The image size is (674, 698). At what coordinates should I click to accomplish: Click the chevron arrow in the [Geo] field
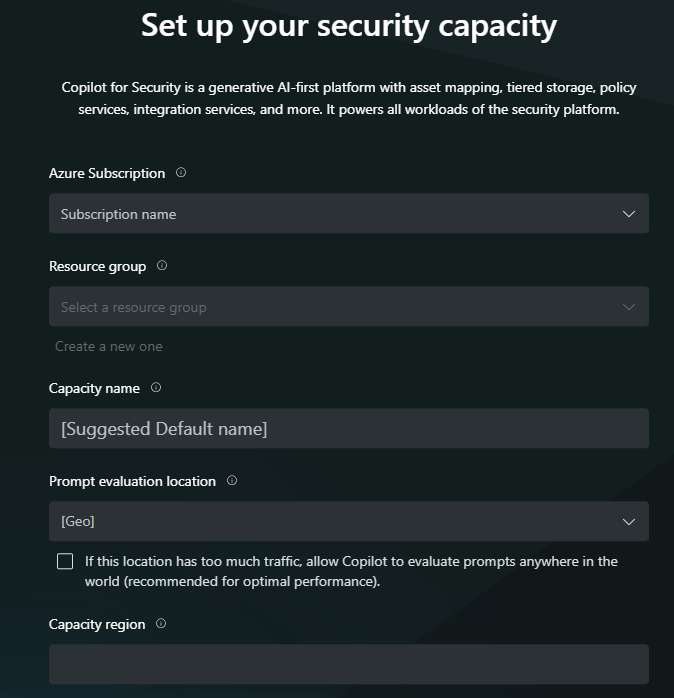tap(629, 521)
